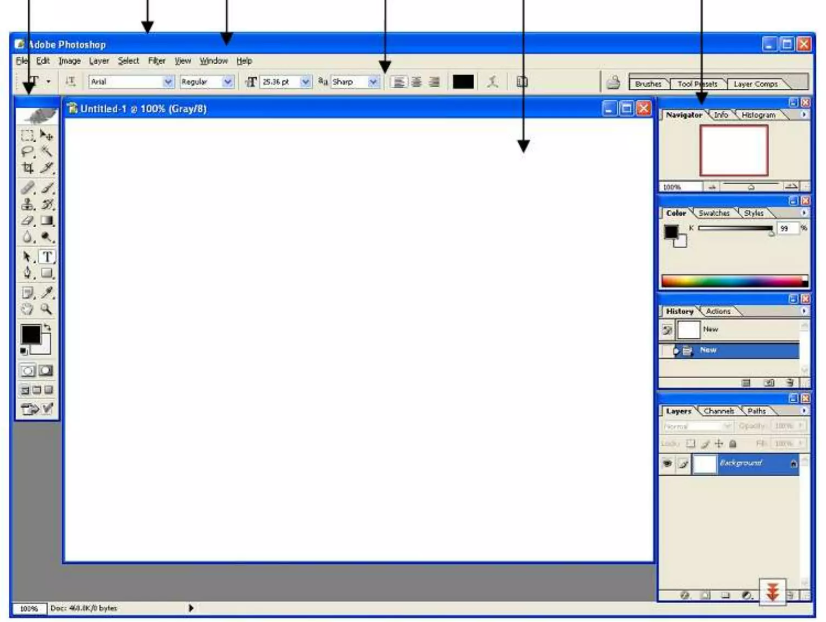Click the Create Warped Text icon
The width and height of the screenshot is (826, 622).
click(x=492, y=82)
